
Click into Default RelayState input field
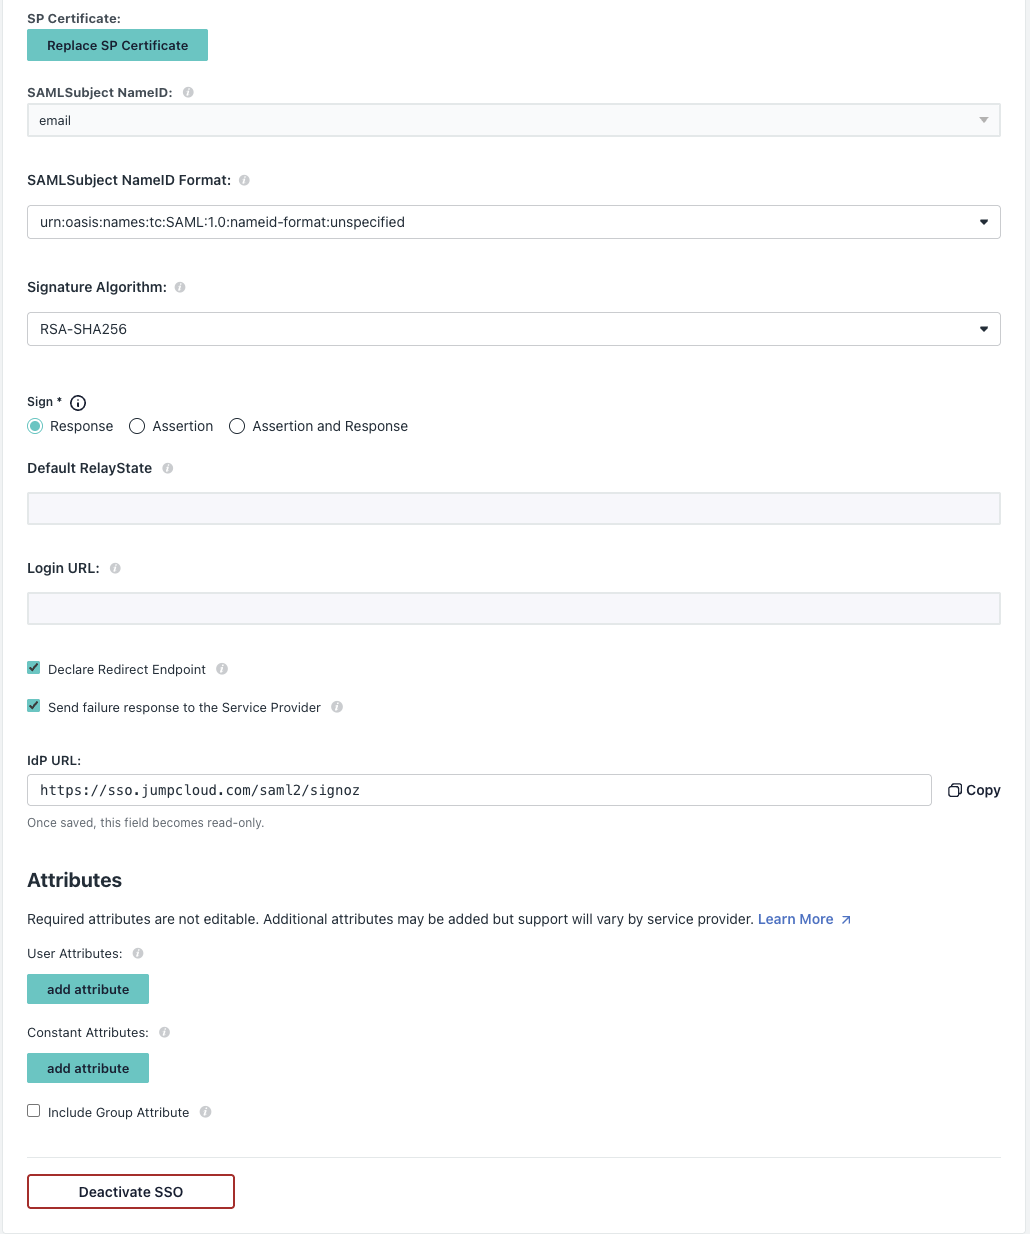point(514,508)
